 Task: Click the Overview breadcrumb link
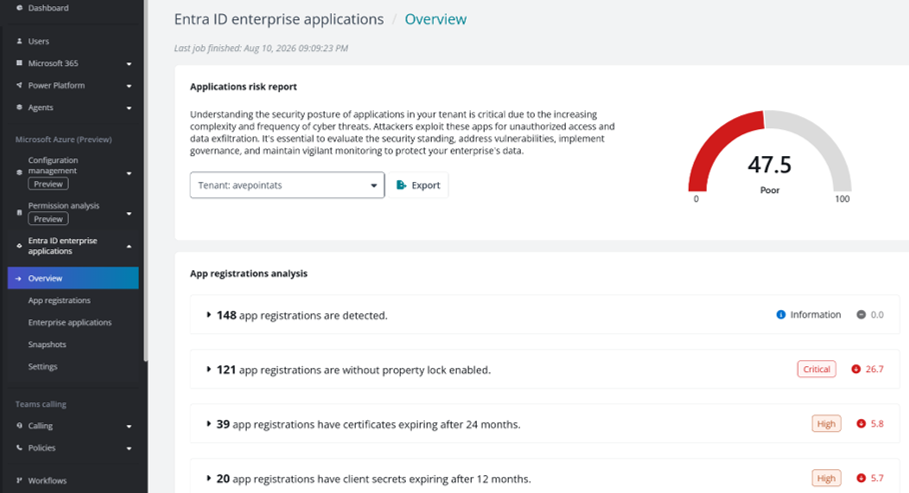[x=435, y=19]
